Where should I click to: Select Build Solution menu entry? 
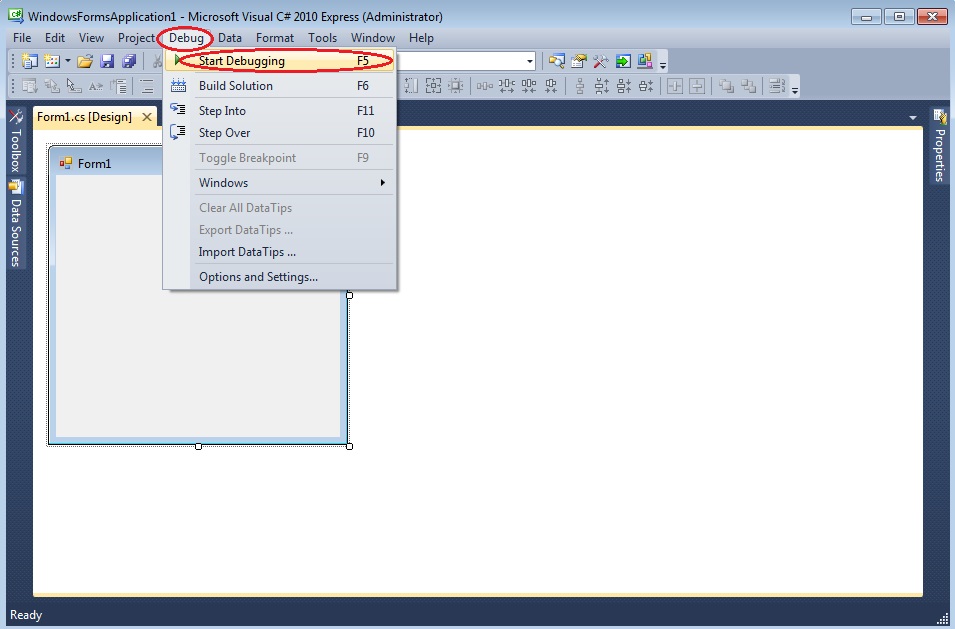(x=280, y=86)
